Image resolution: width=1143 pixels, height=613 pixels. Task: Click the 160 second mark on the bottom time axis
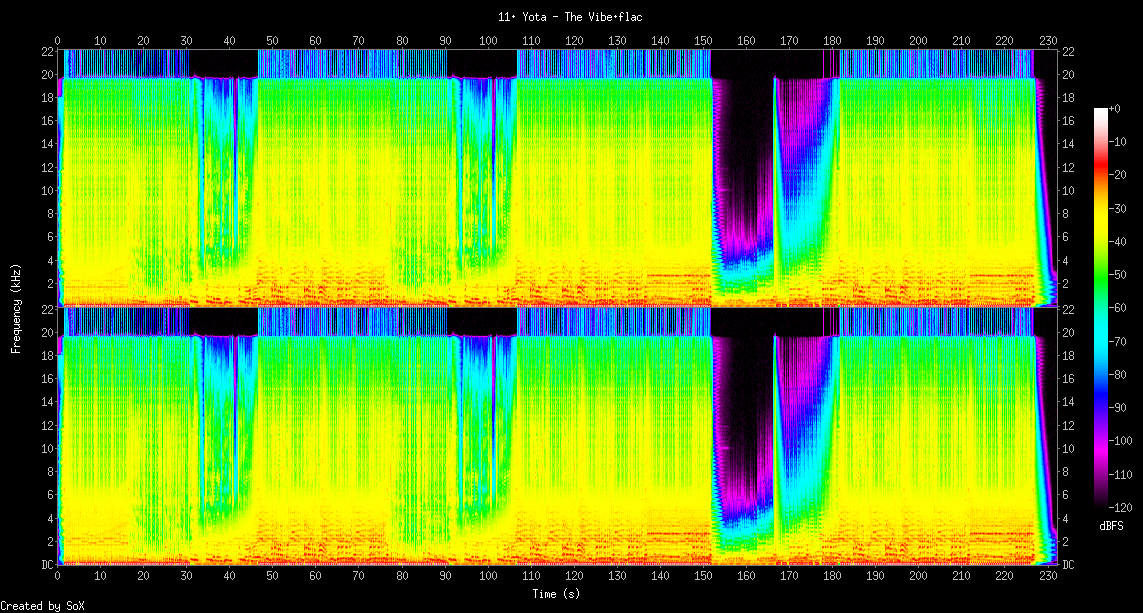pyautogui.click(x=746, y=577)
